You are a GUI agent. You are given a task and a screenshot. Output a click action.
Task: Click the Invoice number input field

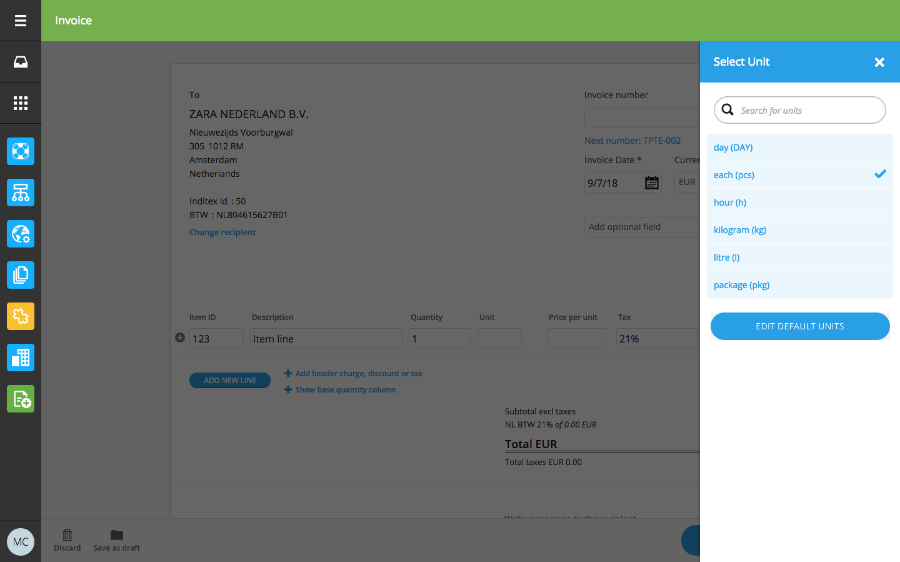tap(642, 117)
